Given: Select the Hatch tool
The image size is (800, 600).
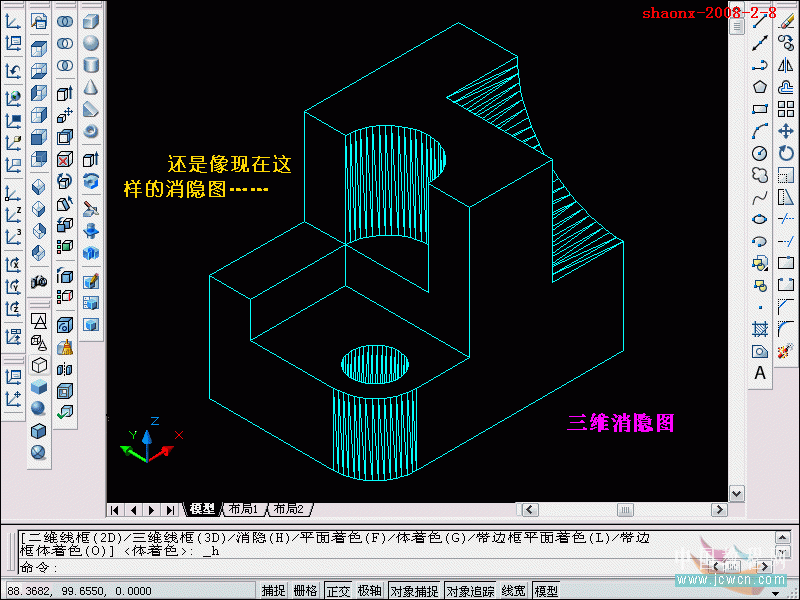Looking at the screenshot, I should coord(760,329).
